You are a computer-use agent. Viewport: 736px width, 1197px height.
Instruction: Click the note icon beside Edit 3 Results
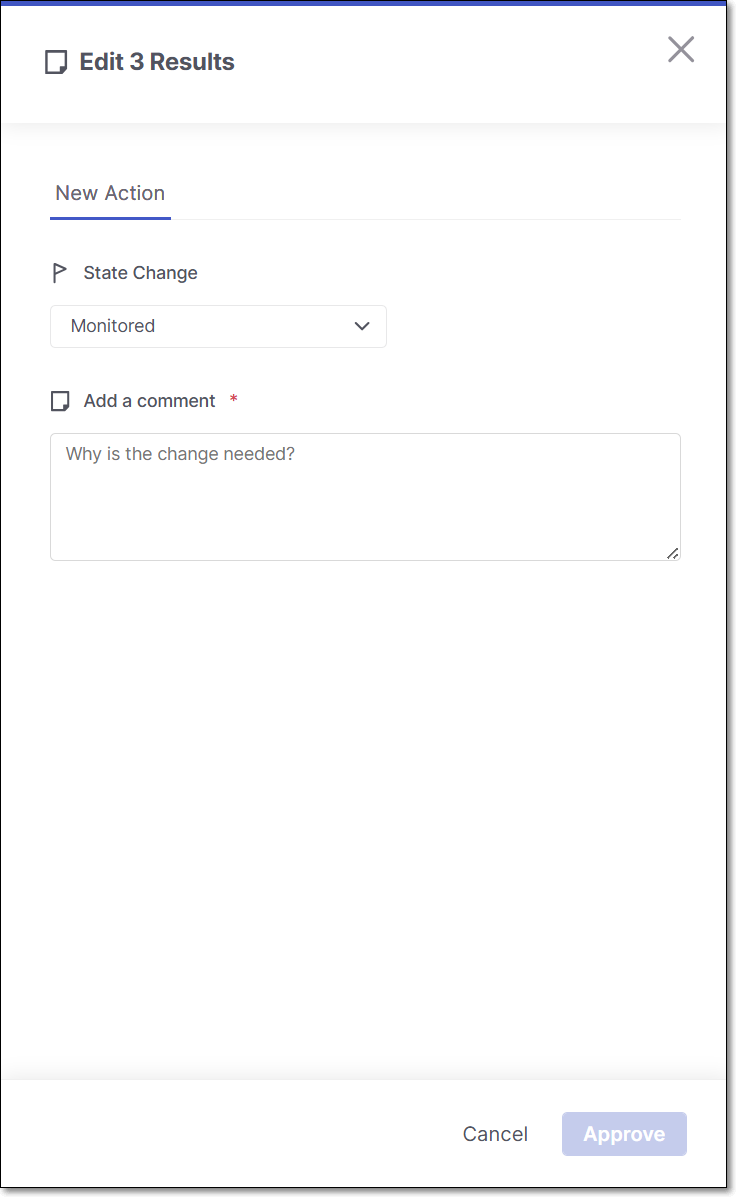57,62
